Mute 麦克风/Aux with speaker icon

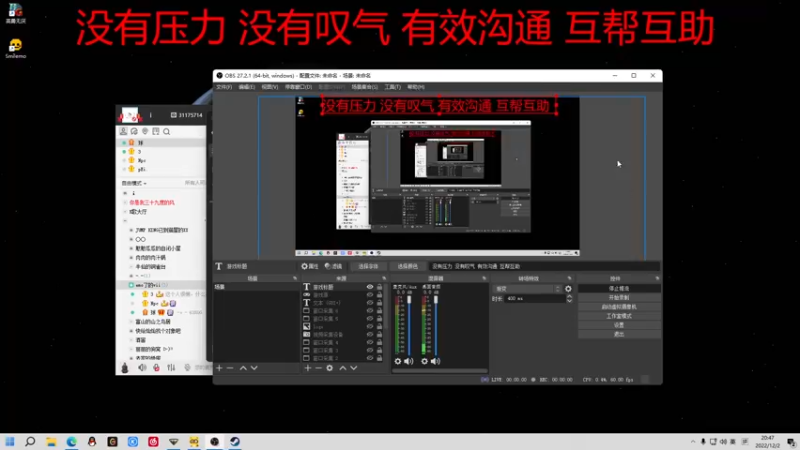click(x=409, y=361)
